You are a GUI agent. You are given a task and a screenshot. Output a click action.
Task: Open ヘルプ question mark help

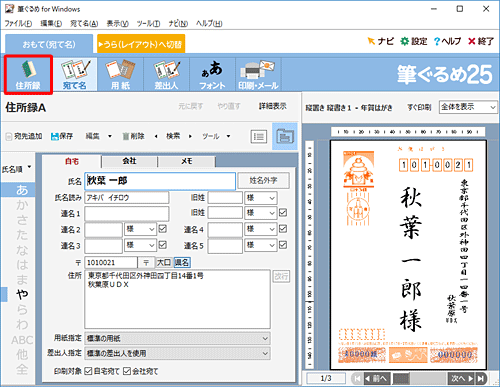click(x=447, y=41)
